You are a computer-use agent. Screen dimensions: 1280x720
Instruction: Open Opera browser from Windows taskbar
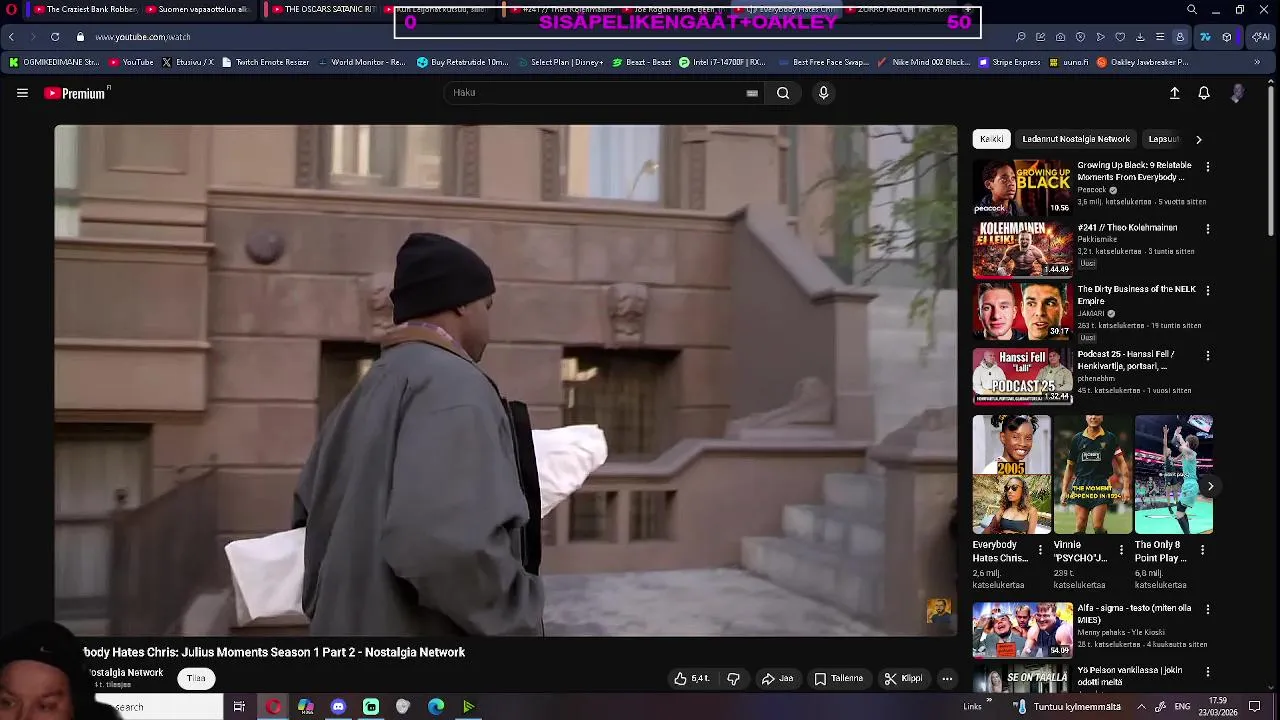273,707
